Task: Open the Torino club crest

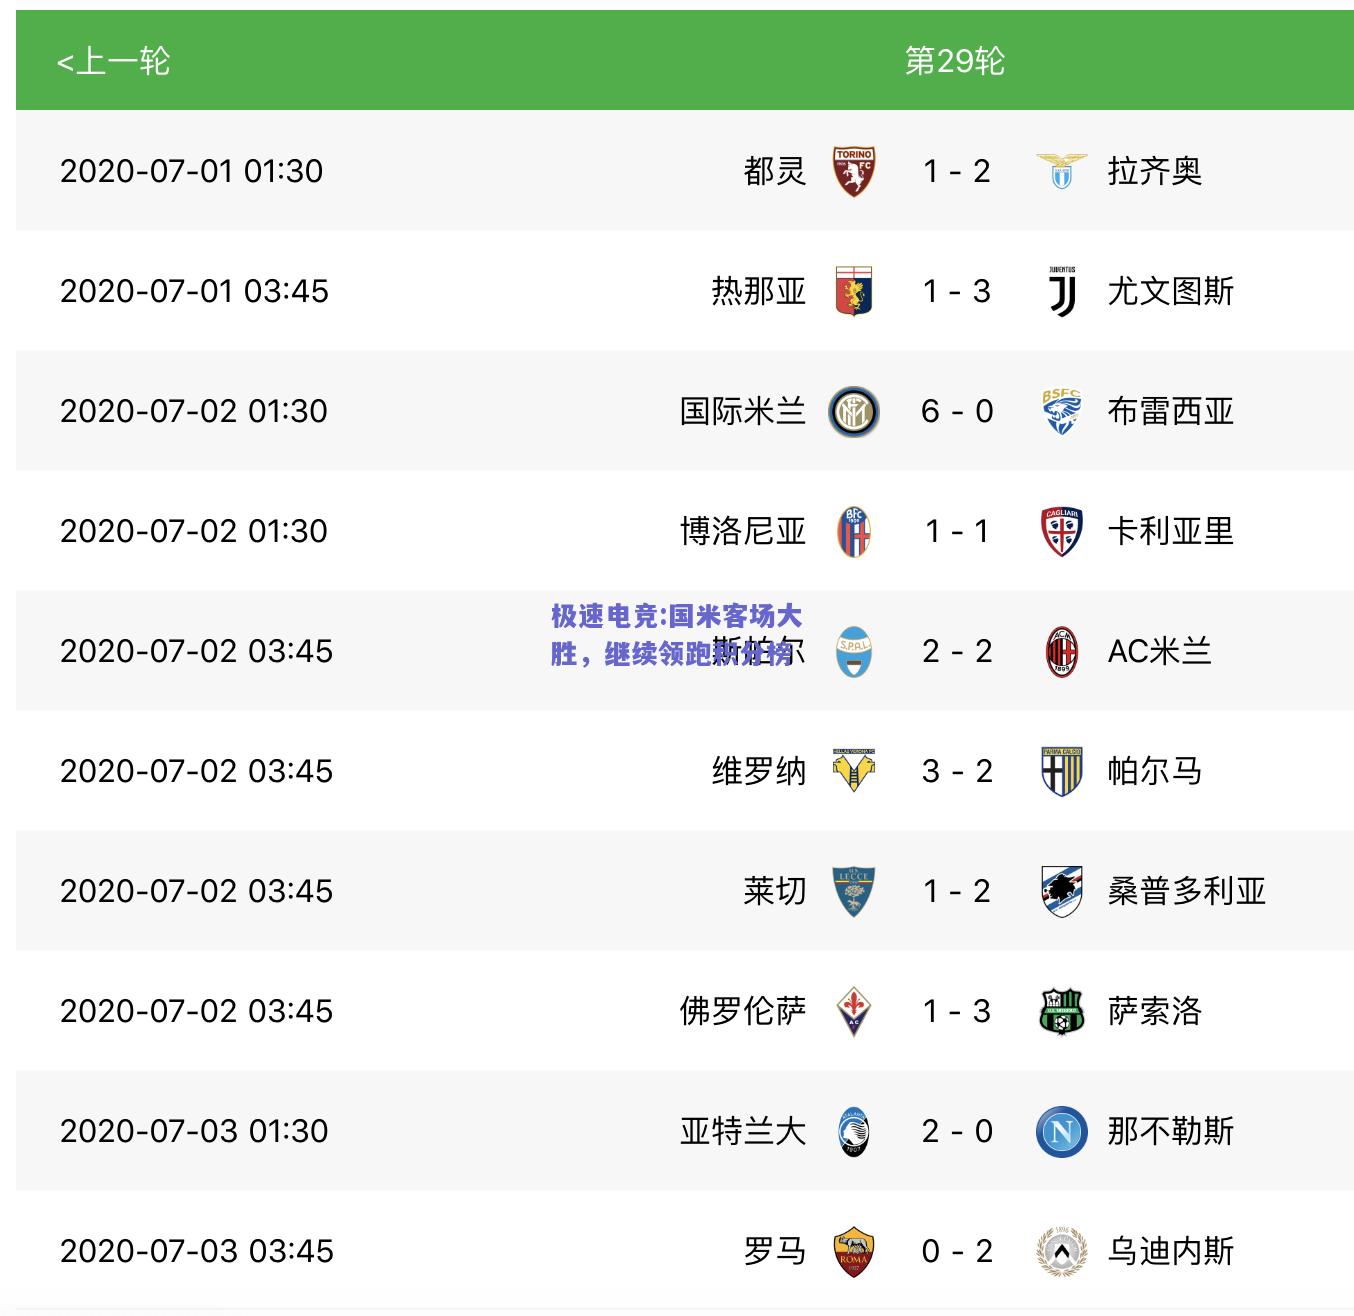Action: pos(854,171)
